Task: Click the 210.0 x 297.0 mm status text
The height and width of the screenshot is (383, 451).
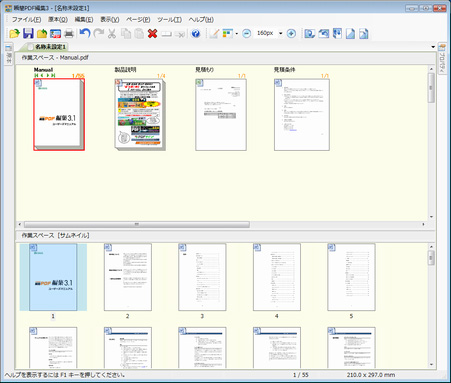Action: click(x=371, y=375)
